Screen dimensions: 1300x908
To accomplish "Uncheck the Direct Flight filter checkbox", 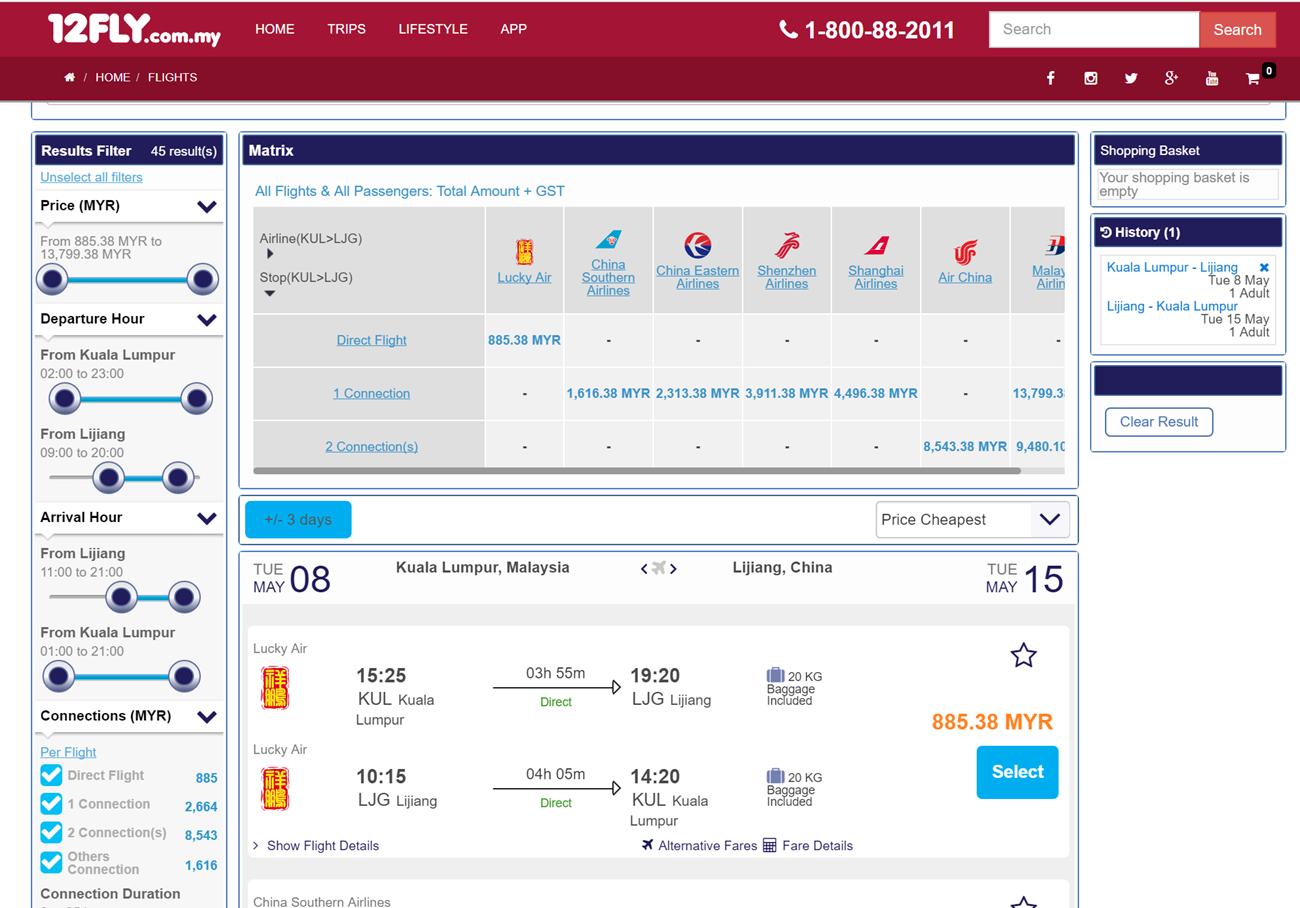I will coord(51,775).
